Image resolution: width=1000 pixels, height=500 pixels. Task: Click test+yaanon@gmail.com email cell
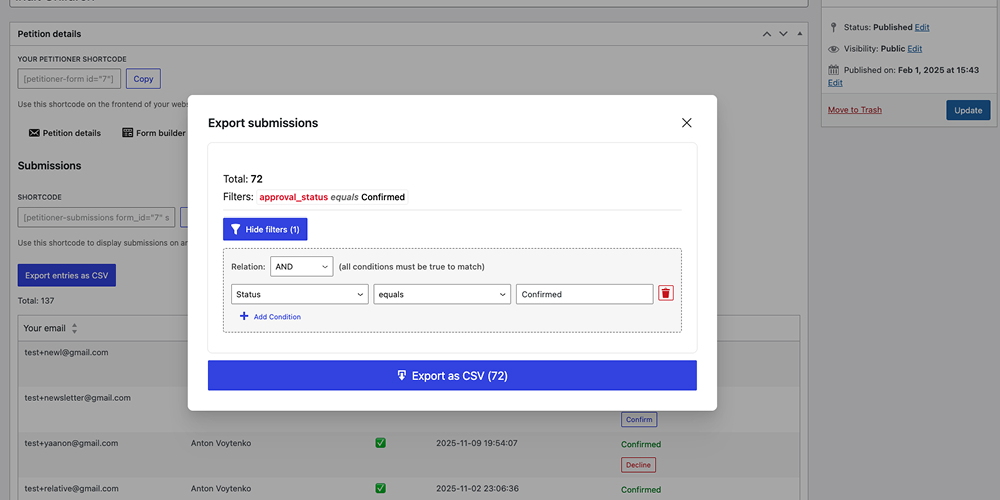pos(71,443)
